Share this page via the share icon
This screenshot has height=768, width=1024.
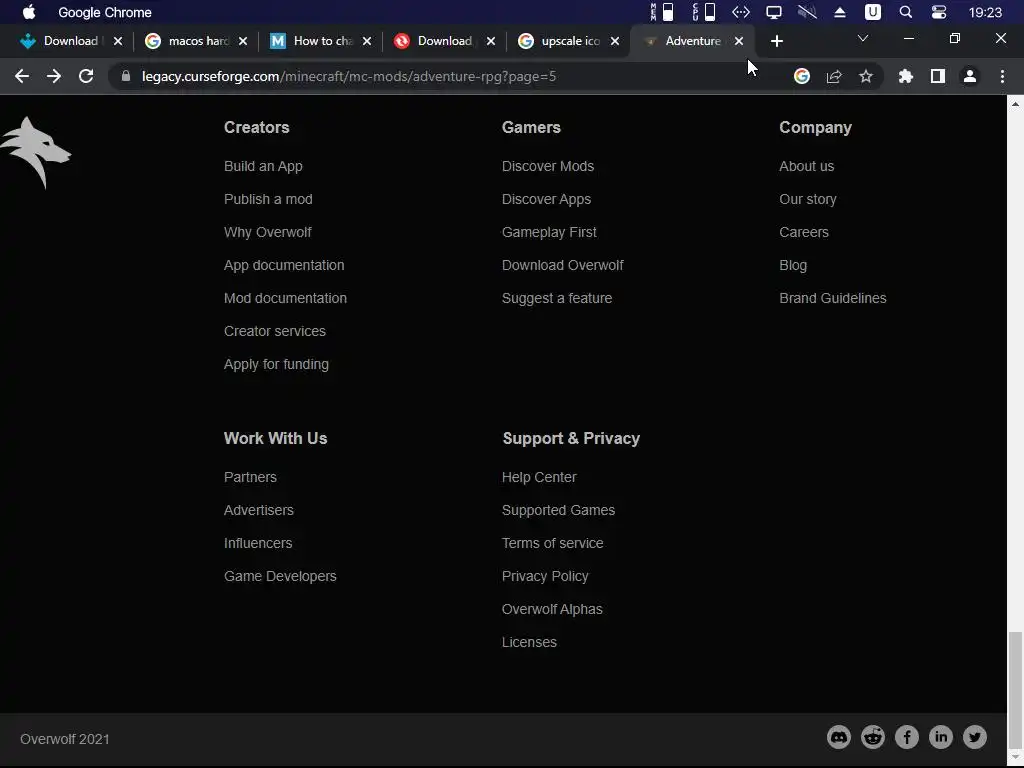point(834,76)
